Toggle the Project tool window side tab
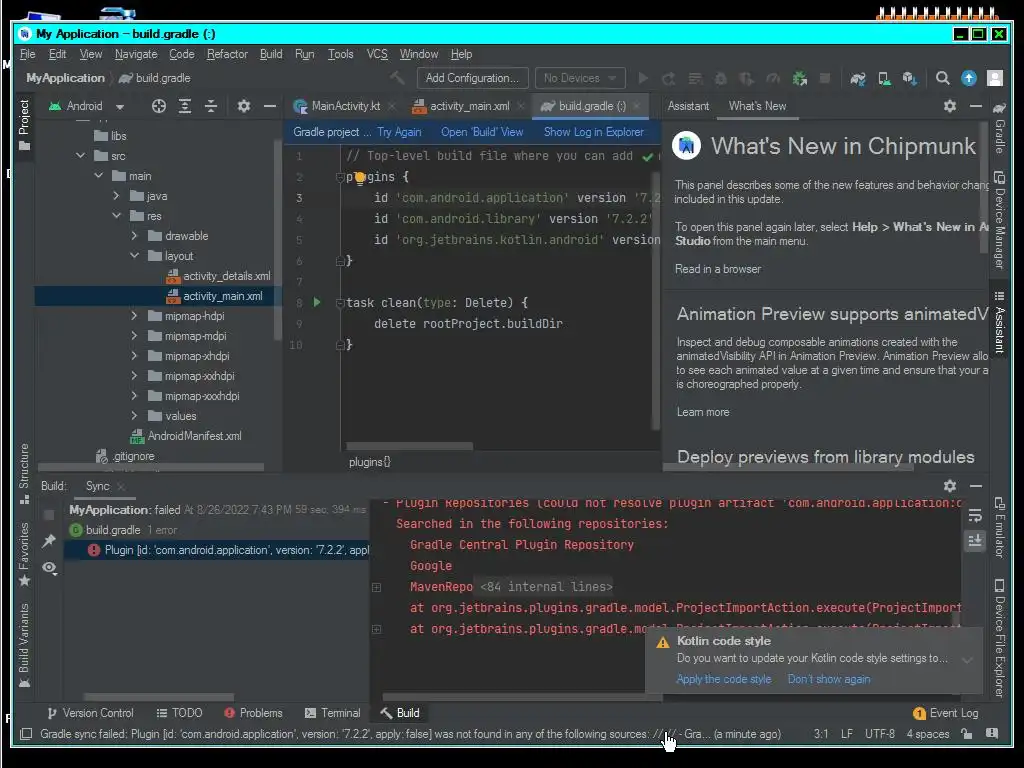Image resolution: width=1024 pixels, height=768 pixels. point(24,125)
